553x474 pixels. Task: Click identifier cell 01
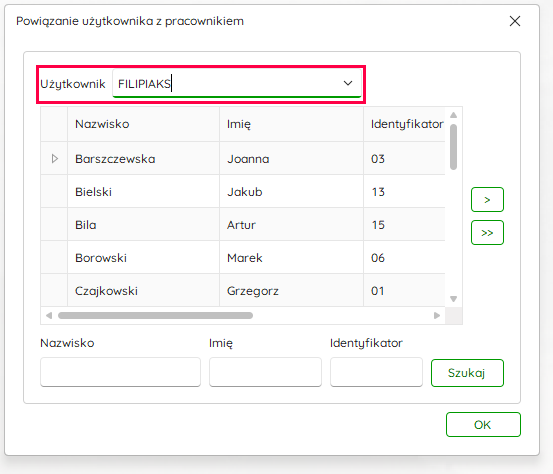click(404, 291)
